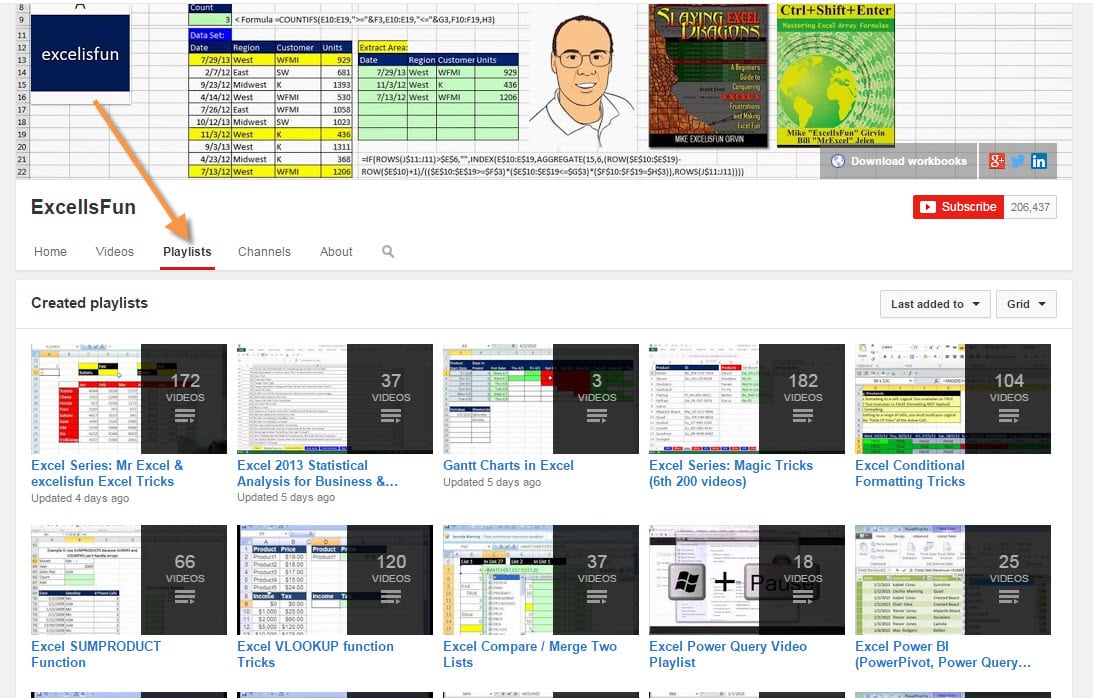The height and width of the screenshot is (698, 1093).
Task: Click the Compare / Merge Two Lists thumbnail
Action: [541, 580]
